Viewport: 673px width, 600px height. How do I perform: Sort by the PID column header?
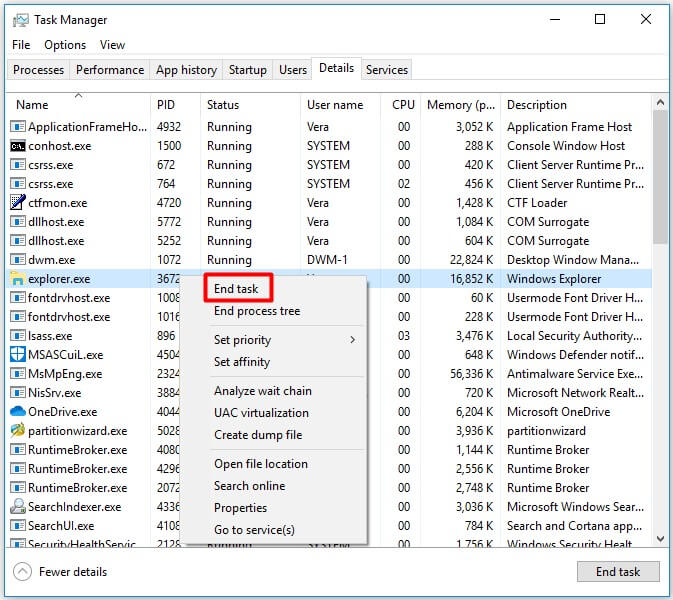coord(176,105)
